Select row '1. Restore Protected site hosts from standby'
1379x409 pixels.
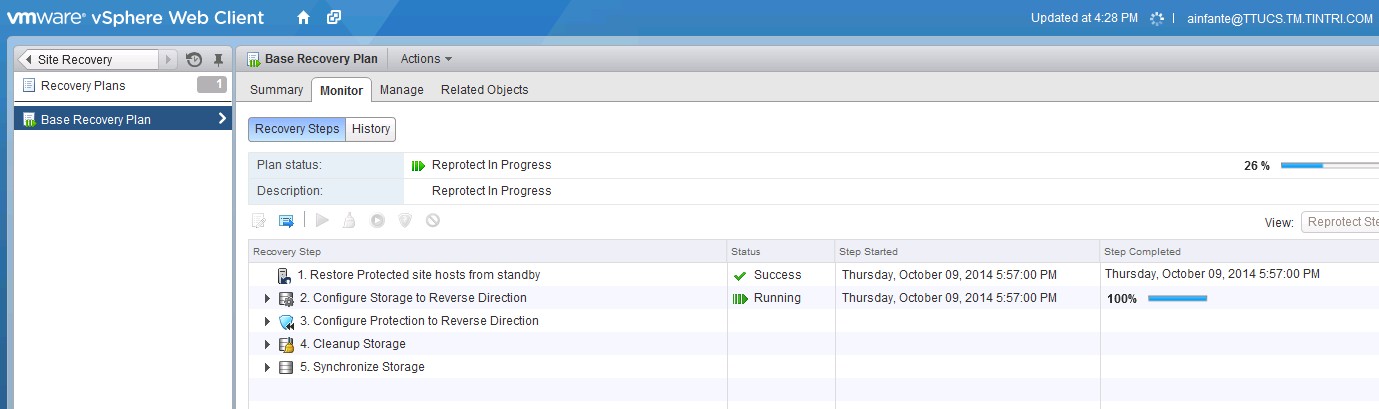(x=813, y=275)
